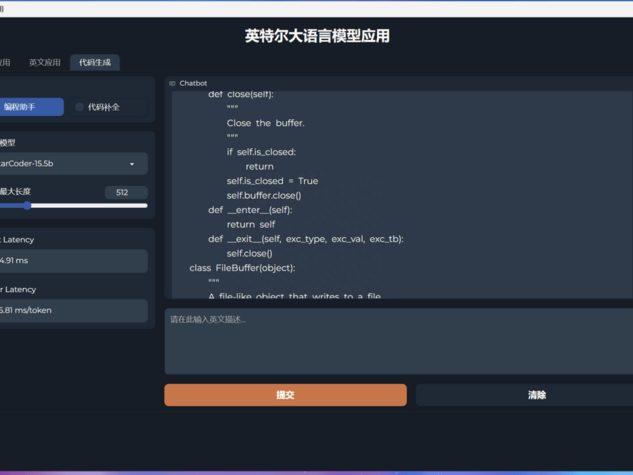Click the 'self.buffer.close()' code line

[264, 196]
